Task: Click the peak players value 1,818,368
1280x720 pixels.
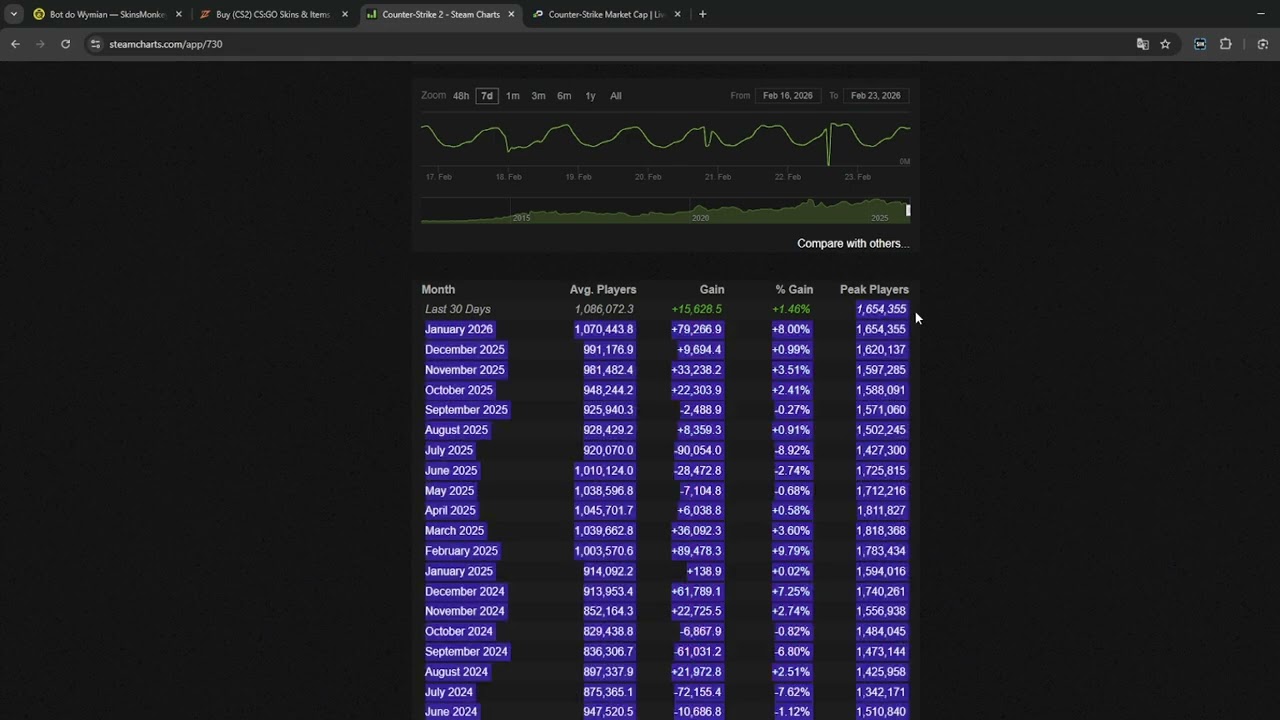Action: pyautogui.click(x=881, y=531)
